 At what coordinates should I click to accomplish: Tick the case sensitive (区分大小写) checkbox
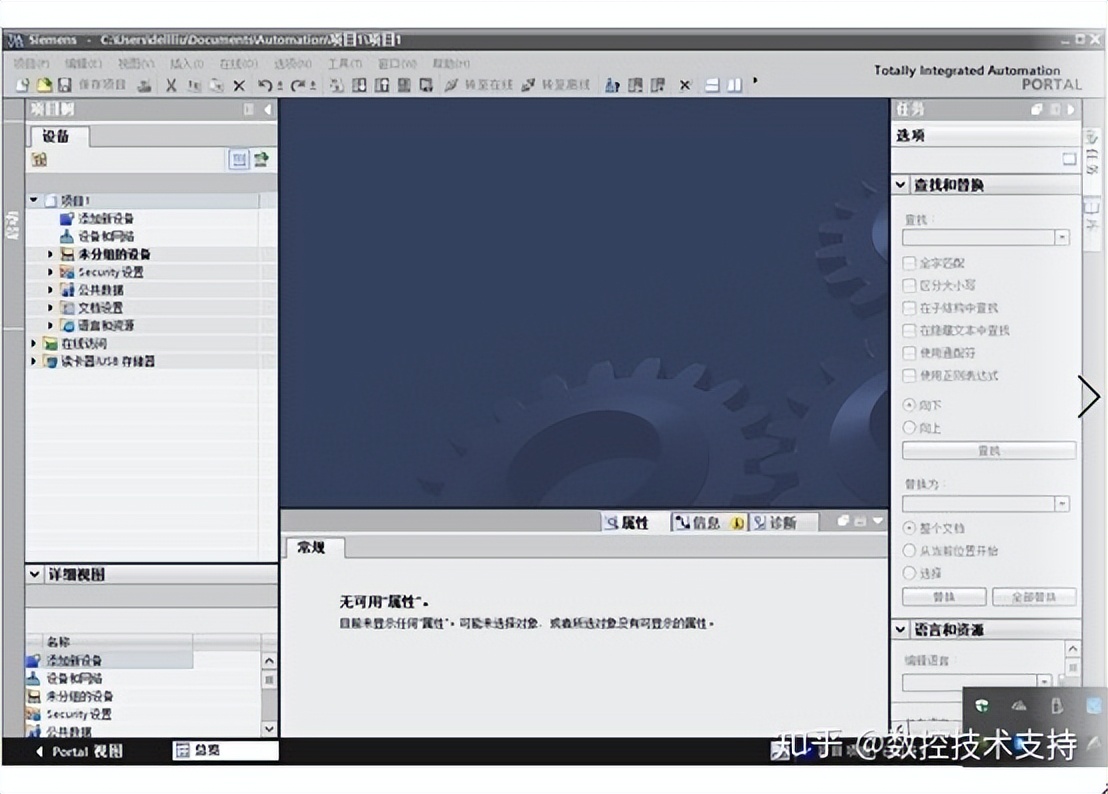(909, 285)
